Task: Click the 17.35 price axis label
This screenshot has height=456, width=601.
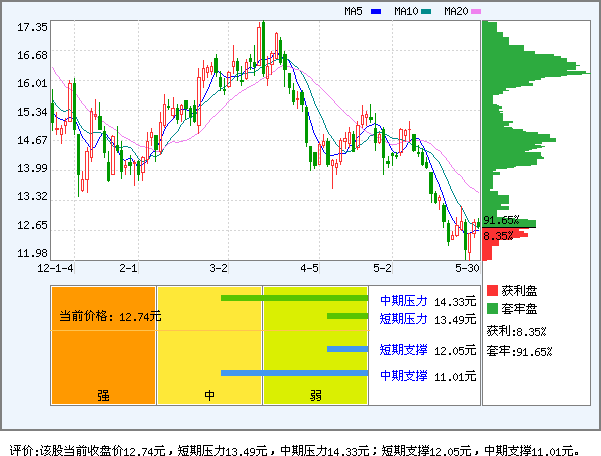Action: click(x=32, y=27)
